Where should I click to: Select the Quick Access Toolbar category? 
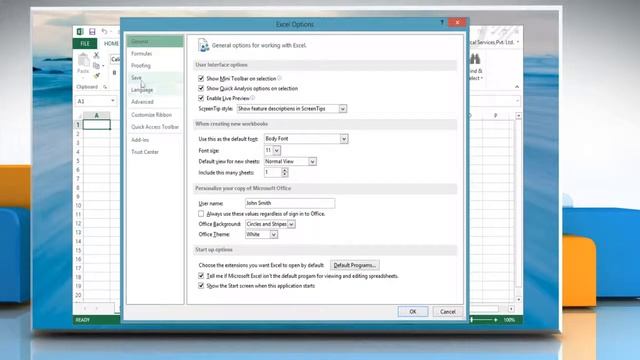(155, 127)
